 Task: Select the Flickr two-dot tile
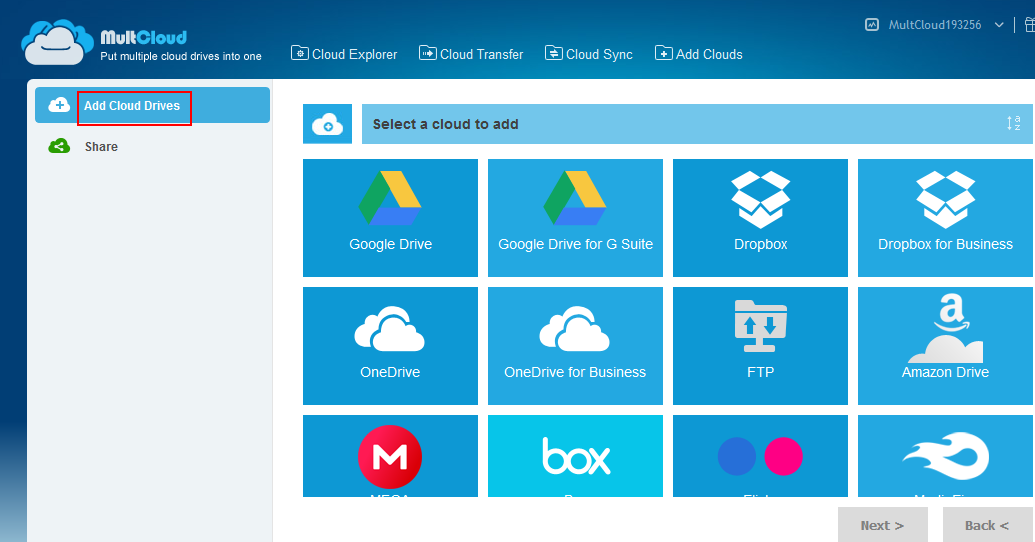(760, 456)
